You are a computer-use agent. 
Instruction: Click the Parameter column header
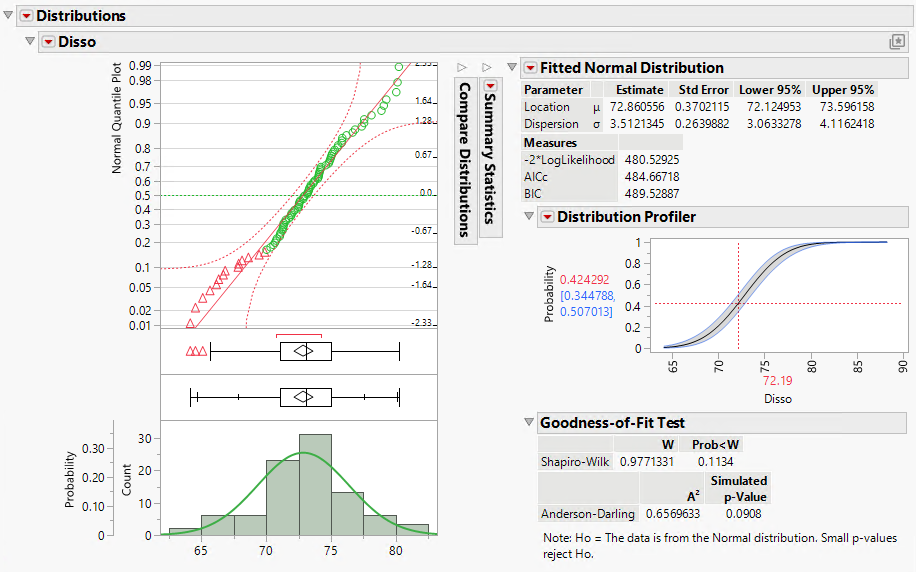tap(553, 90)
